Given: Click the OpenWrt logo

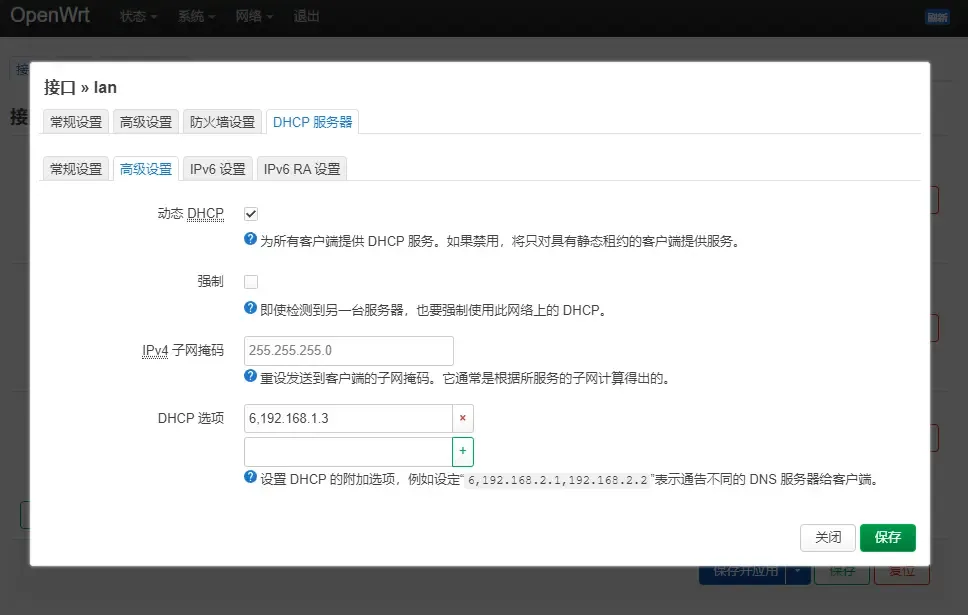Looking at the screenshot, I should tap(50, 16).
